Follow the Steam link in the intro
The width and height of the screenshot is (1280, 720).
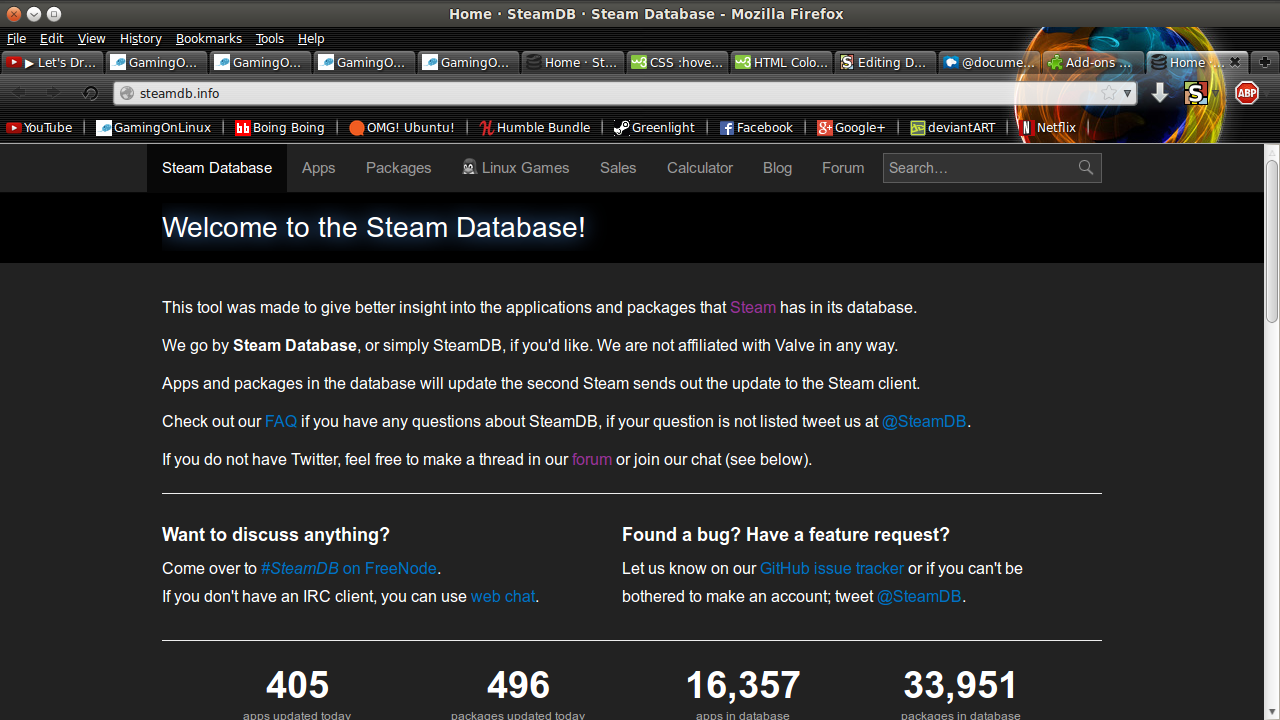tap(753, 307)
